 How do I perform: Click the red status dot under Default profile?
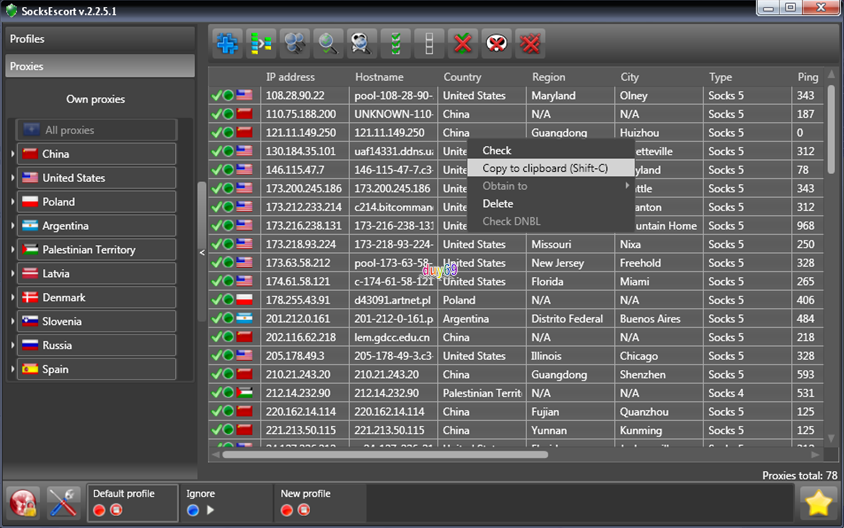click(99, 510)
